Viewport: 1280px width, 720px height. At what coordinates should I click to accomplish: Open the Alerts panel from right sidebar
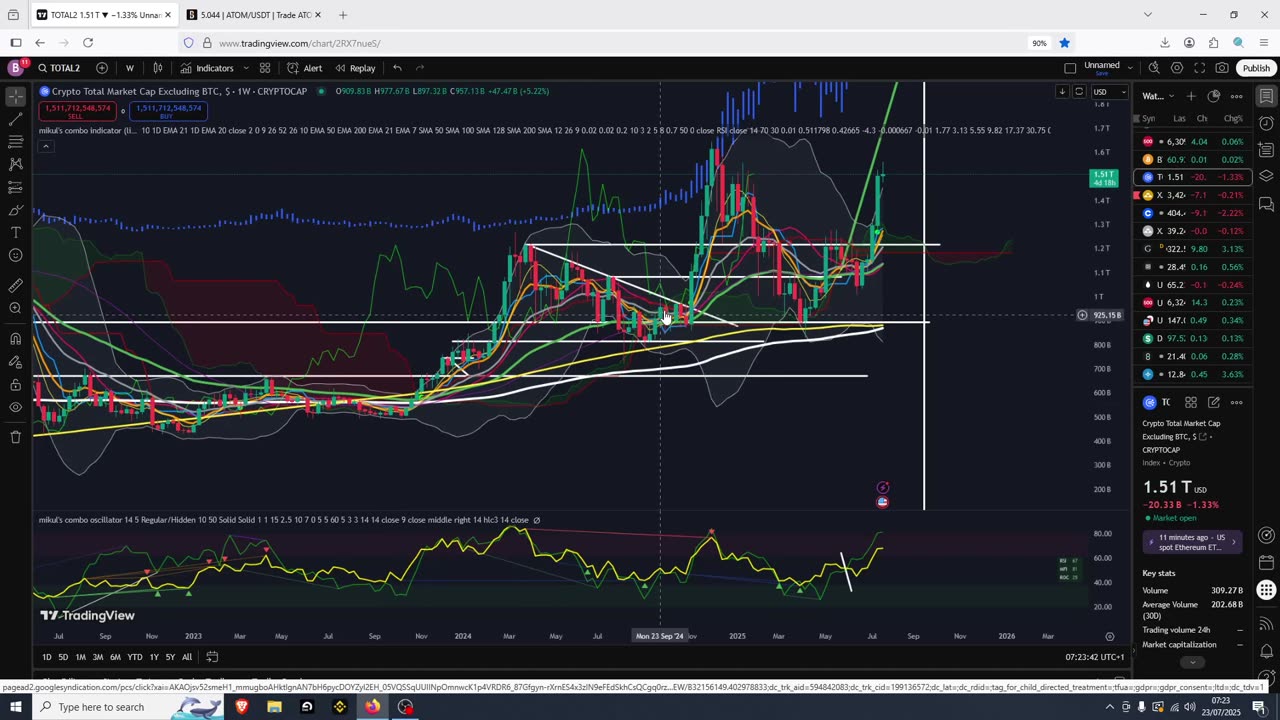tap(1266, 123)
